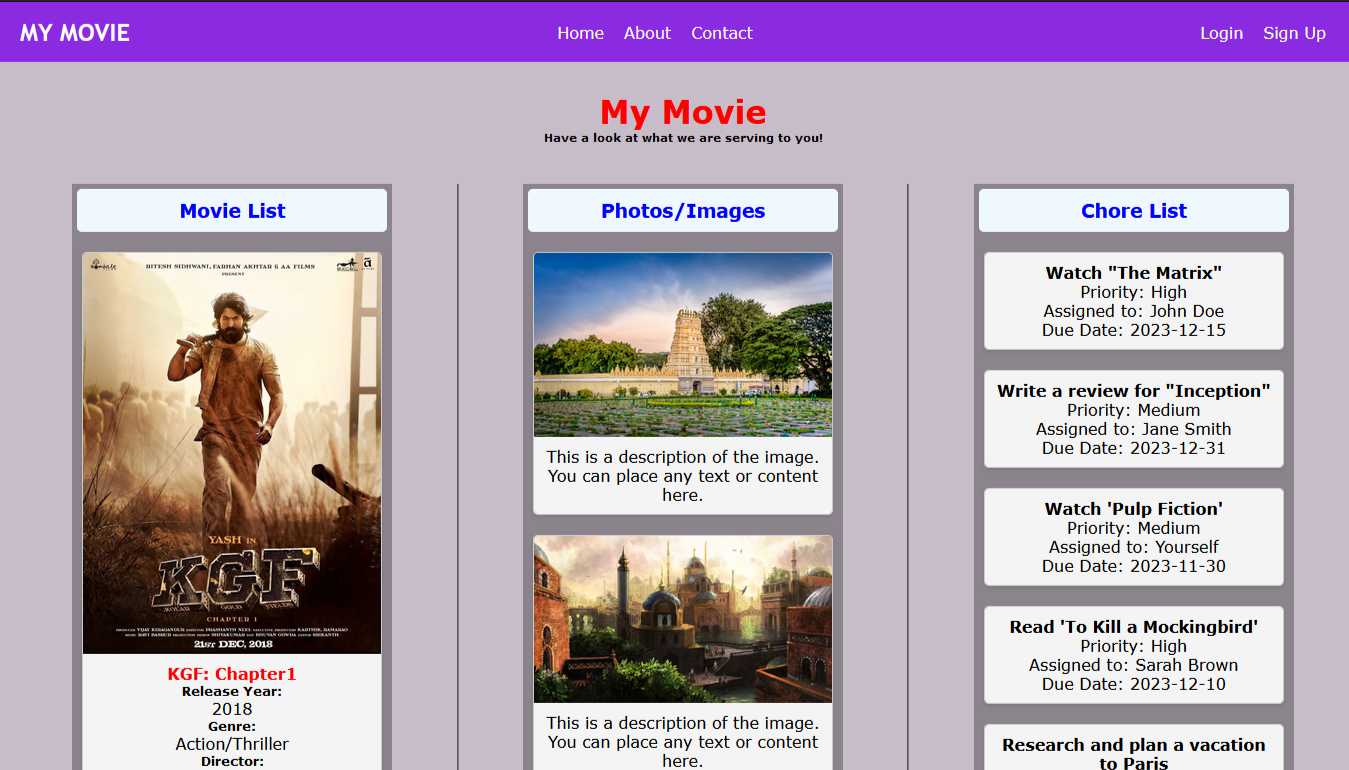Click the red My Movie page title
The width and height of the screenshot is (1349, 770).
[683, 112]
